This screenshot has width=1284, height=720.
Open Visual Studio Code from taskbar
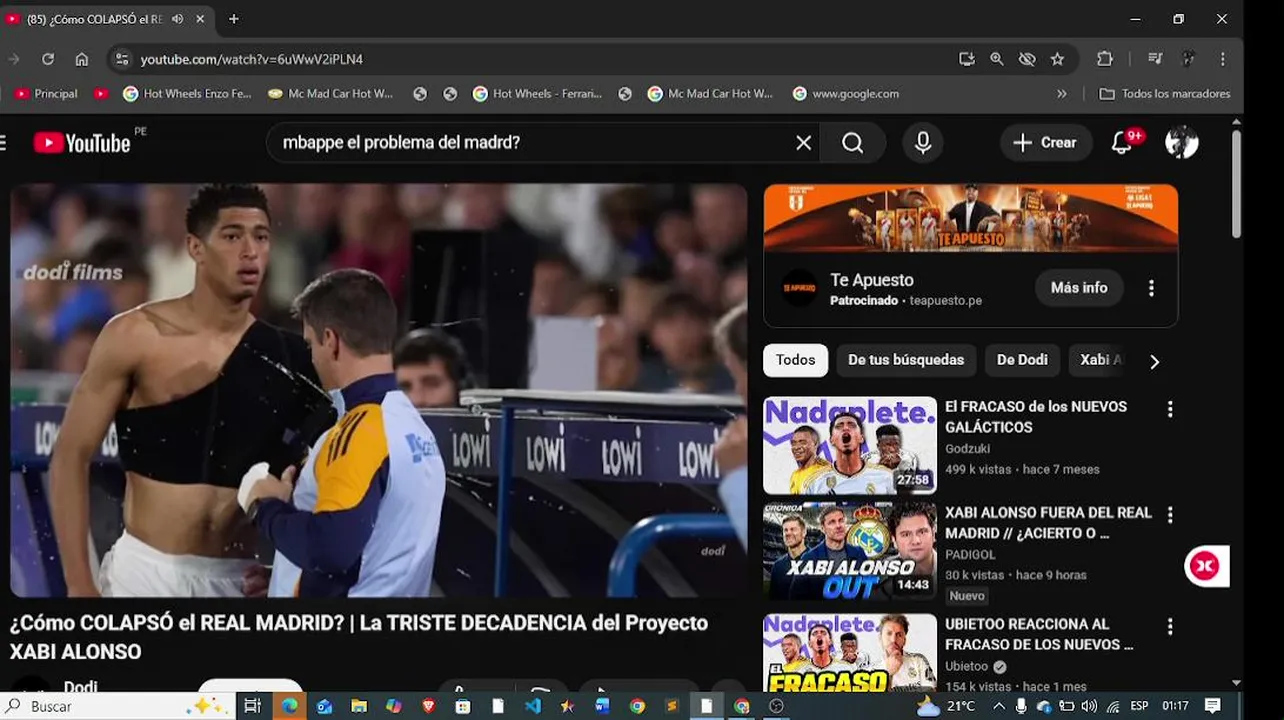[532, 706]
